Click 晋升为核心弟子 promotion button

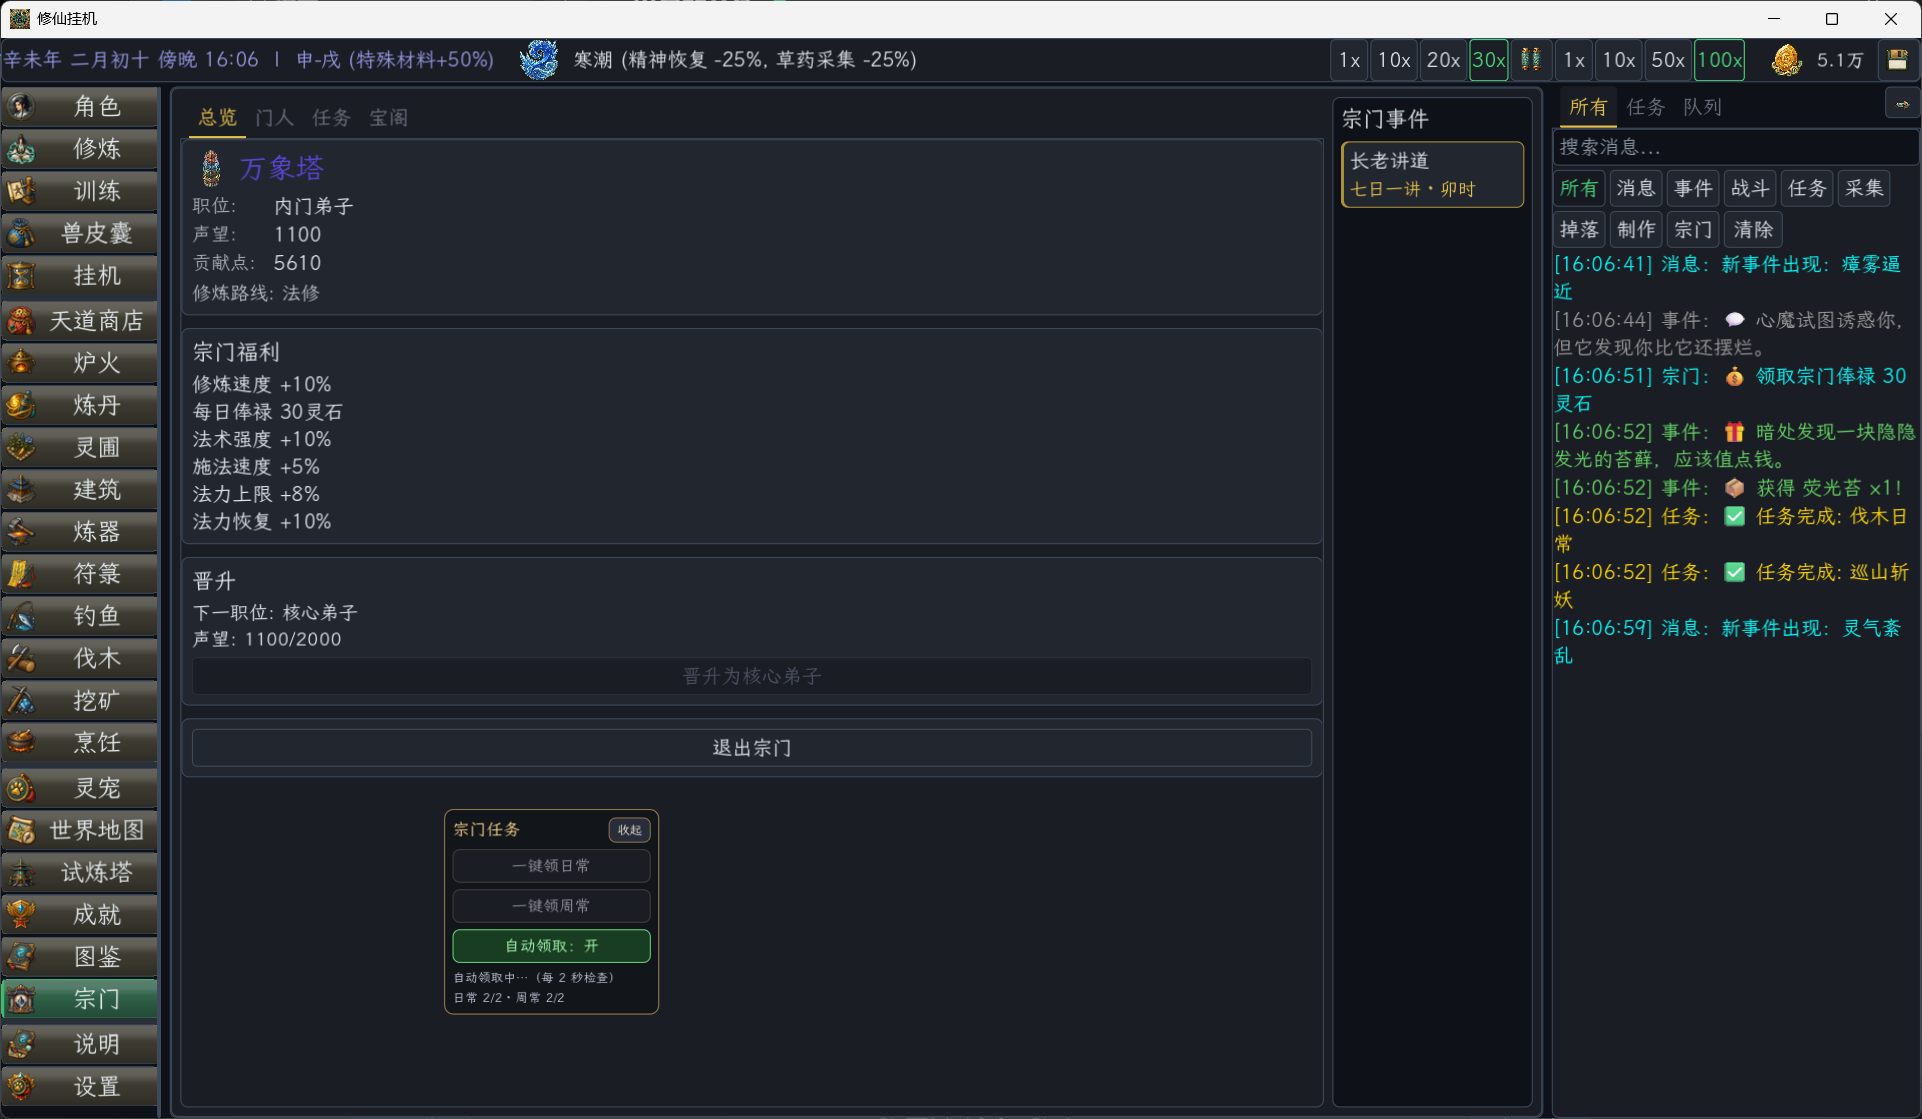coord(752,676)
